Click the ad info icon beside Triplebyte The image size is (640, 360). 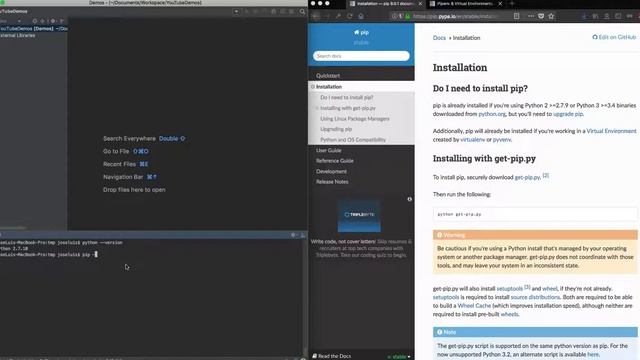pyautogui.click(x=409, y=199)
